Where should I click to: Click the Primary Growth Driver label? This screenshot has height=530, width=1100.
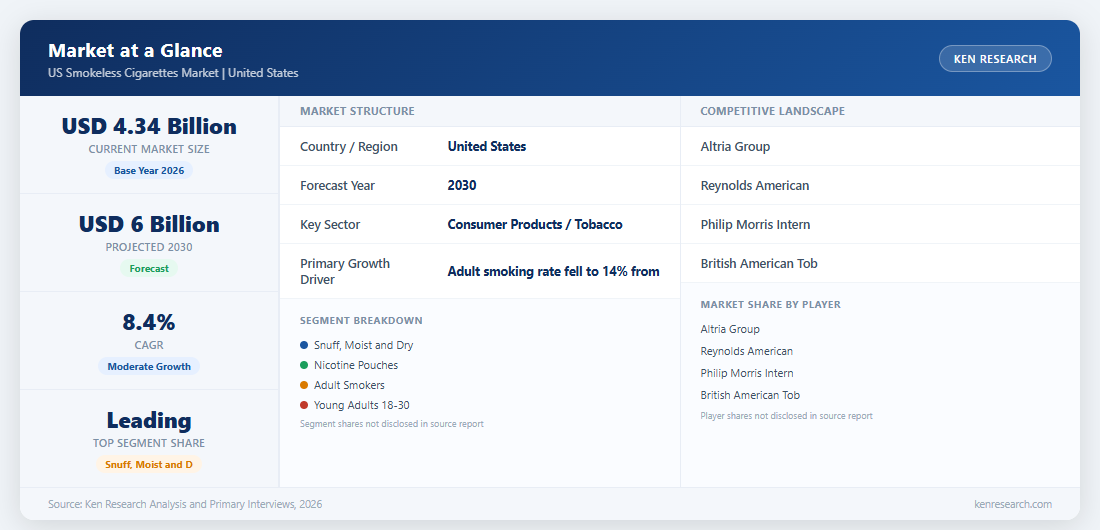pyautogui.click(x=344, y=272)
